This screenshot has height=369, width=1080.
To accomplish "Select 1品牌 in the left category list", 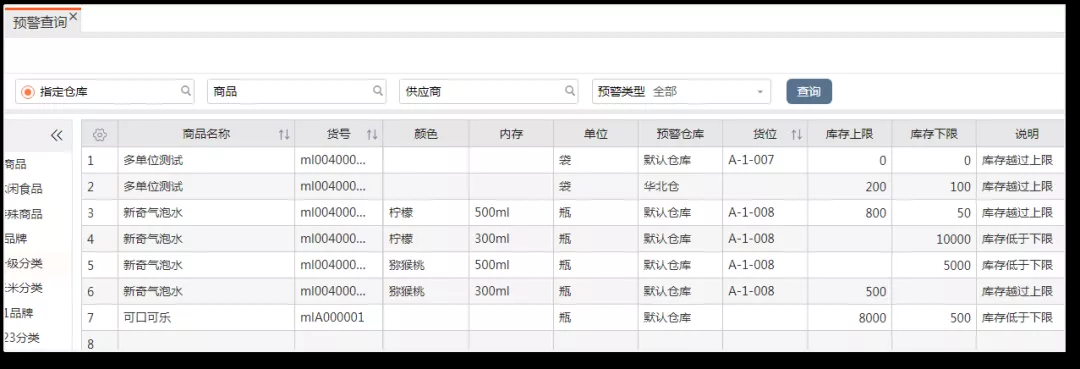I will tap(19, 313).
